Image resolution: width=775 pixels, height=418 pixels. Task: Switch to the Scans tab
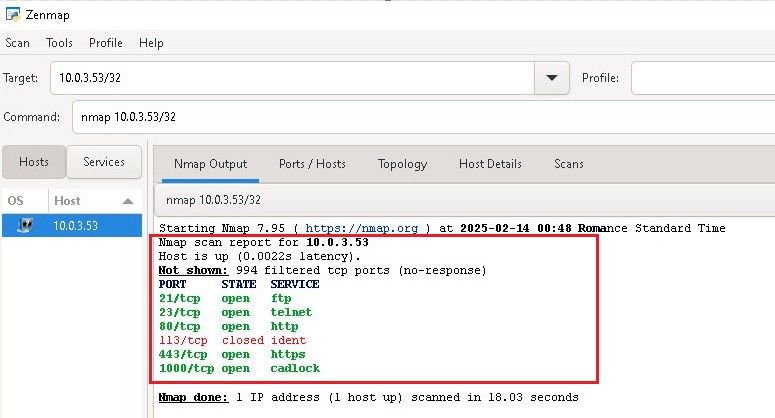pos(568,164)
